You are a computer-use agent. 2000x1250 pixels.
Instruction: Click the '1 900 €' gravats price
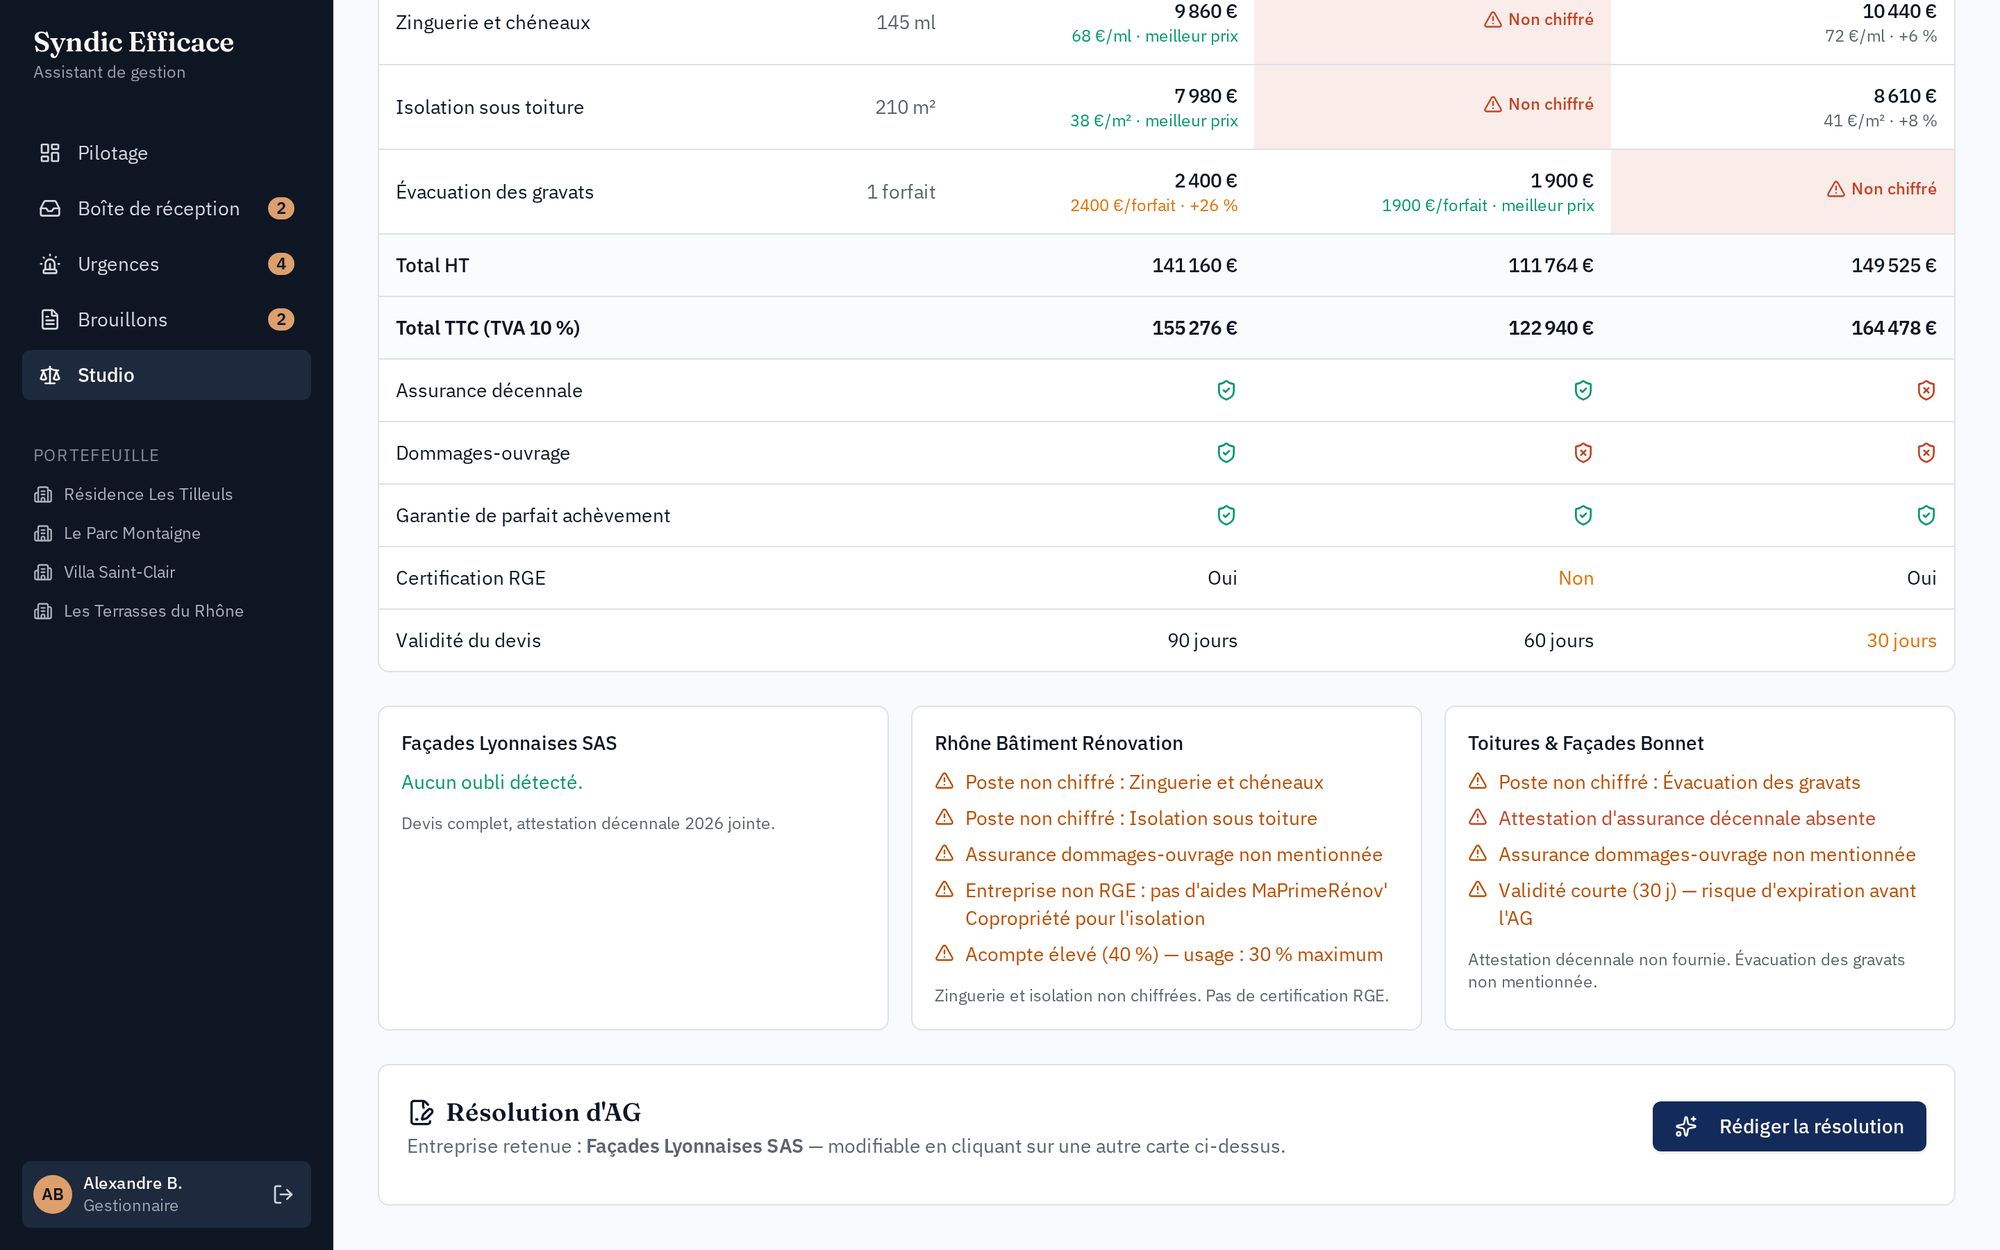pos(1562,181)
